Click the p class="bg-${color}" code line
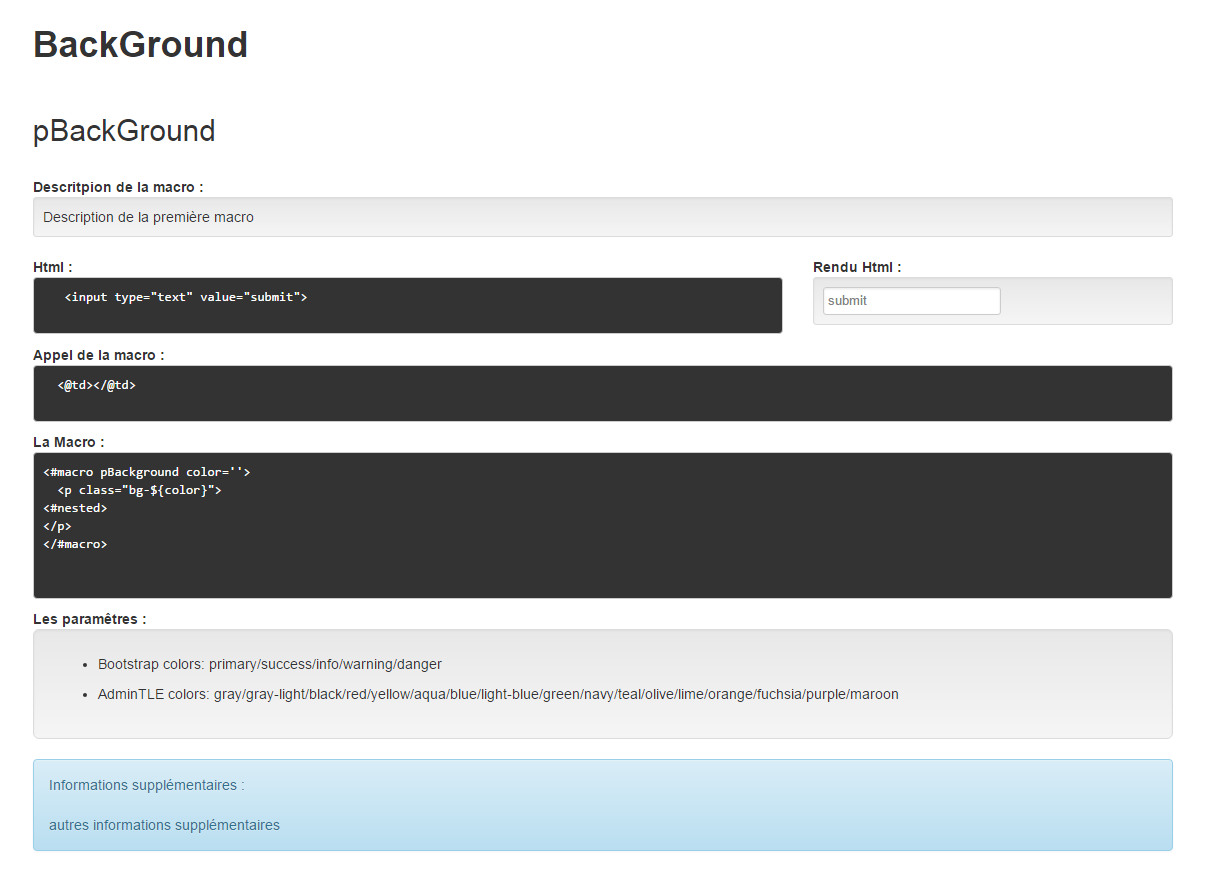 click(x=139, y=490)
